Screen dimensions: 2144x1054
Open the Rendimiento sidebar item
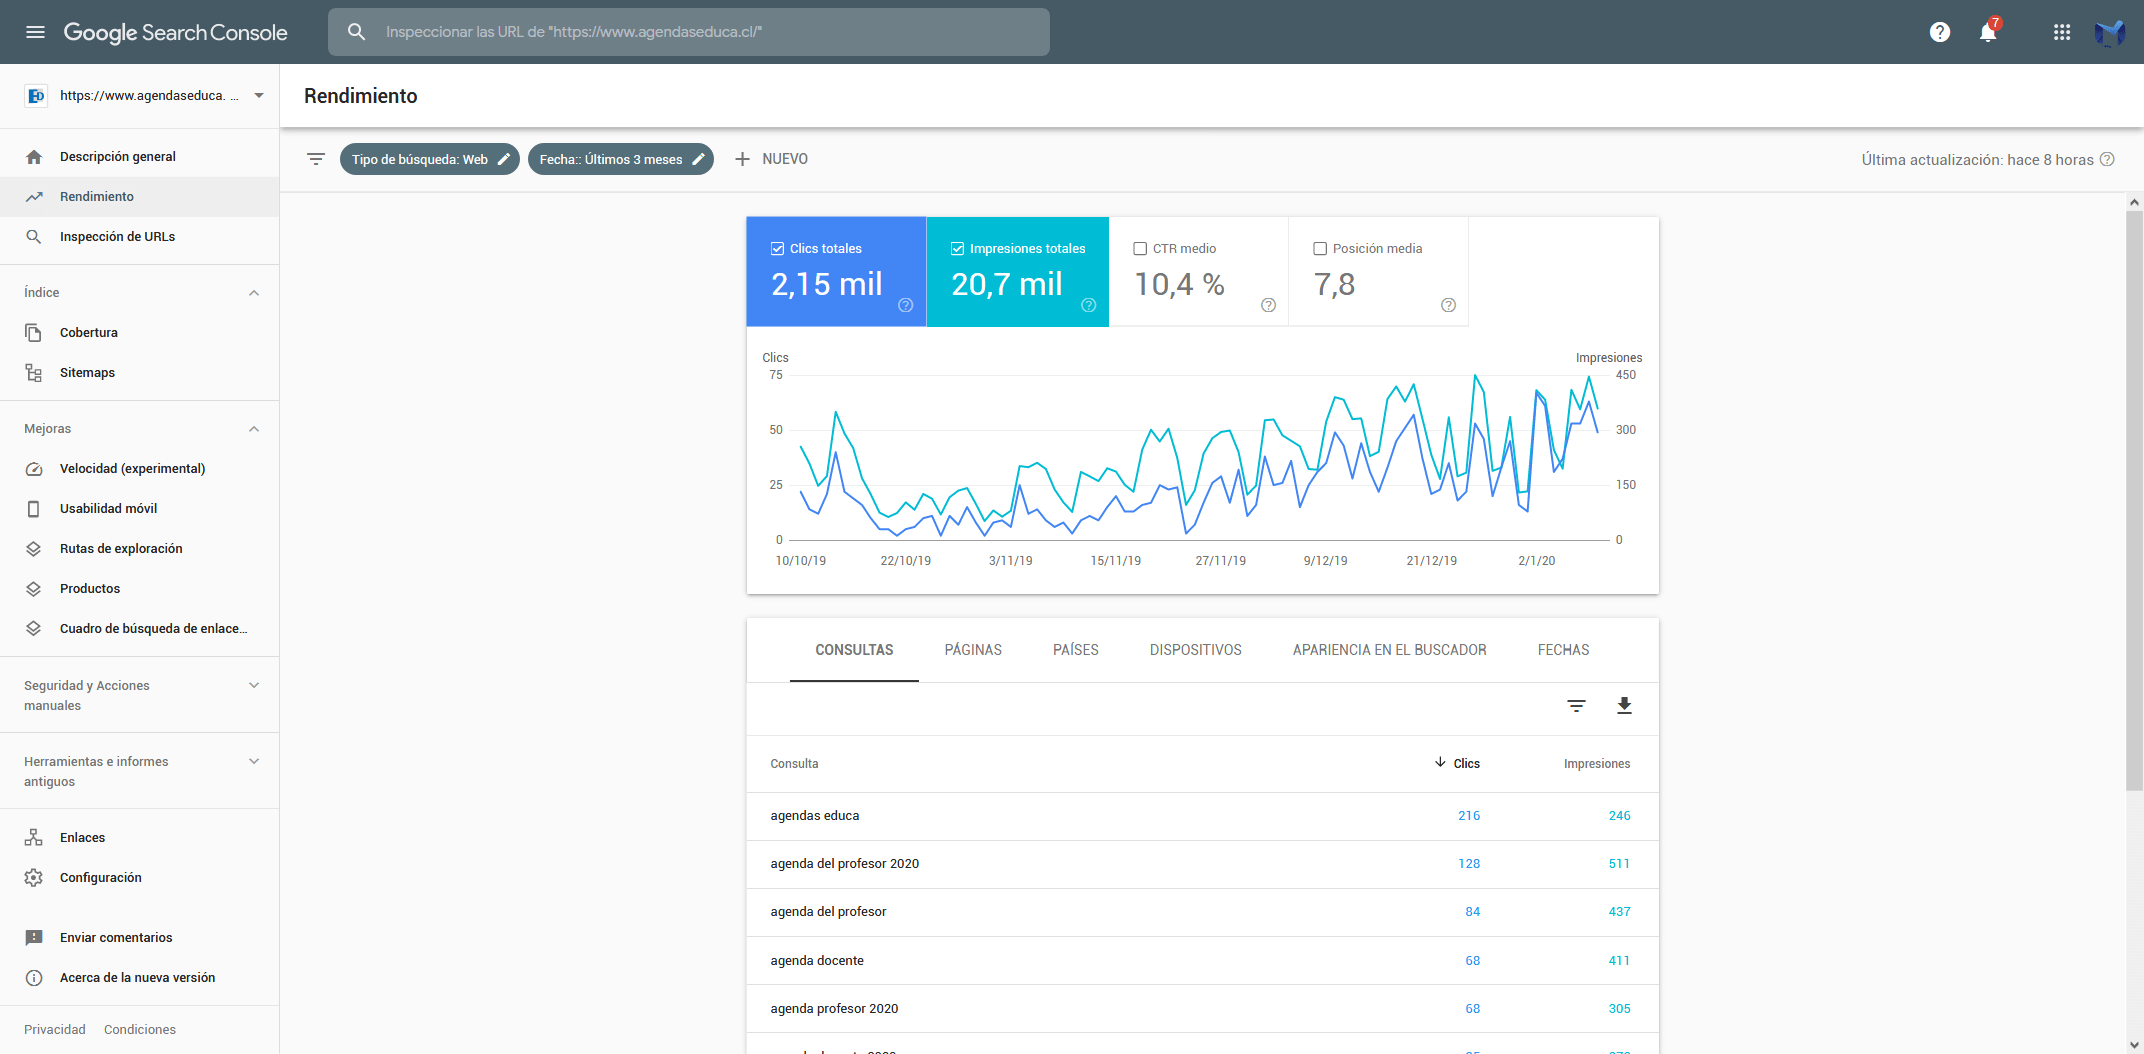click(139, 197)
